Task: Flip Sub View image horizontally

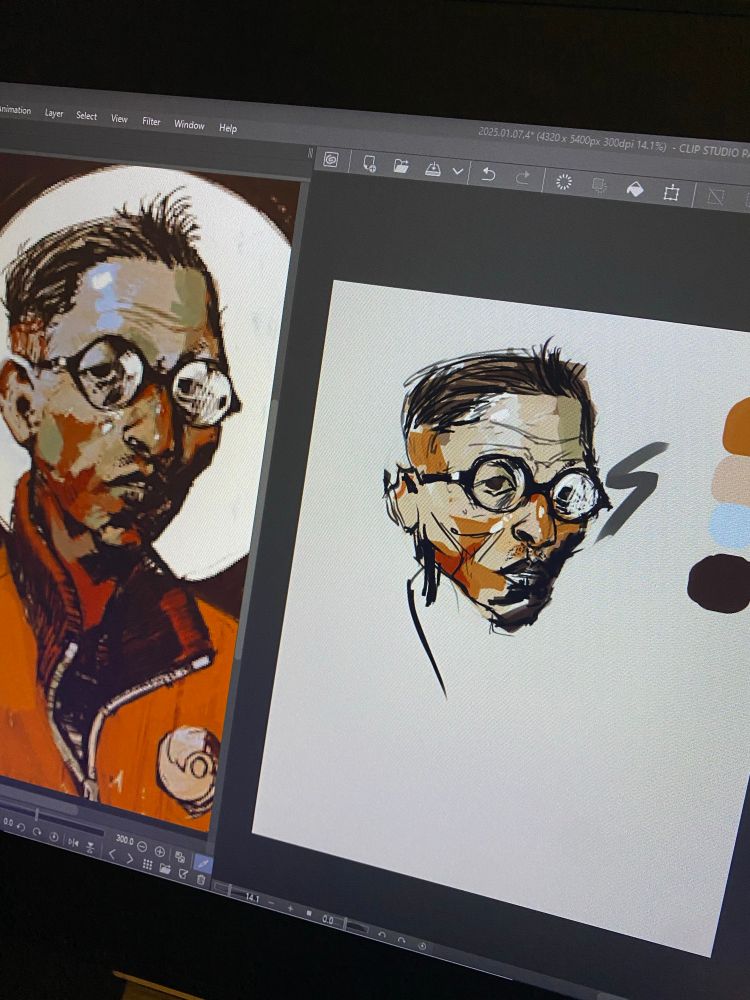Action: click(x=73, y=842)
